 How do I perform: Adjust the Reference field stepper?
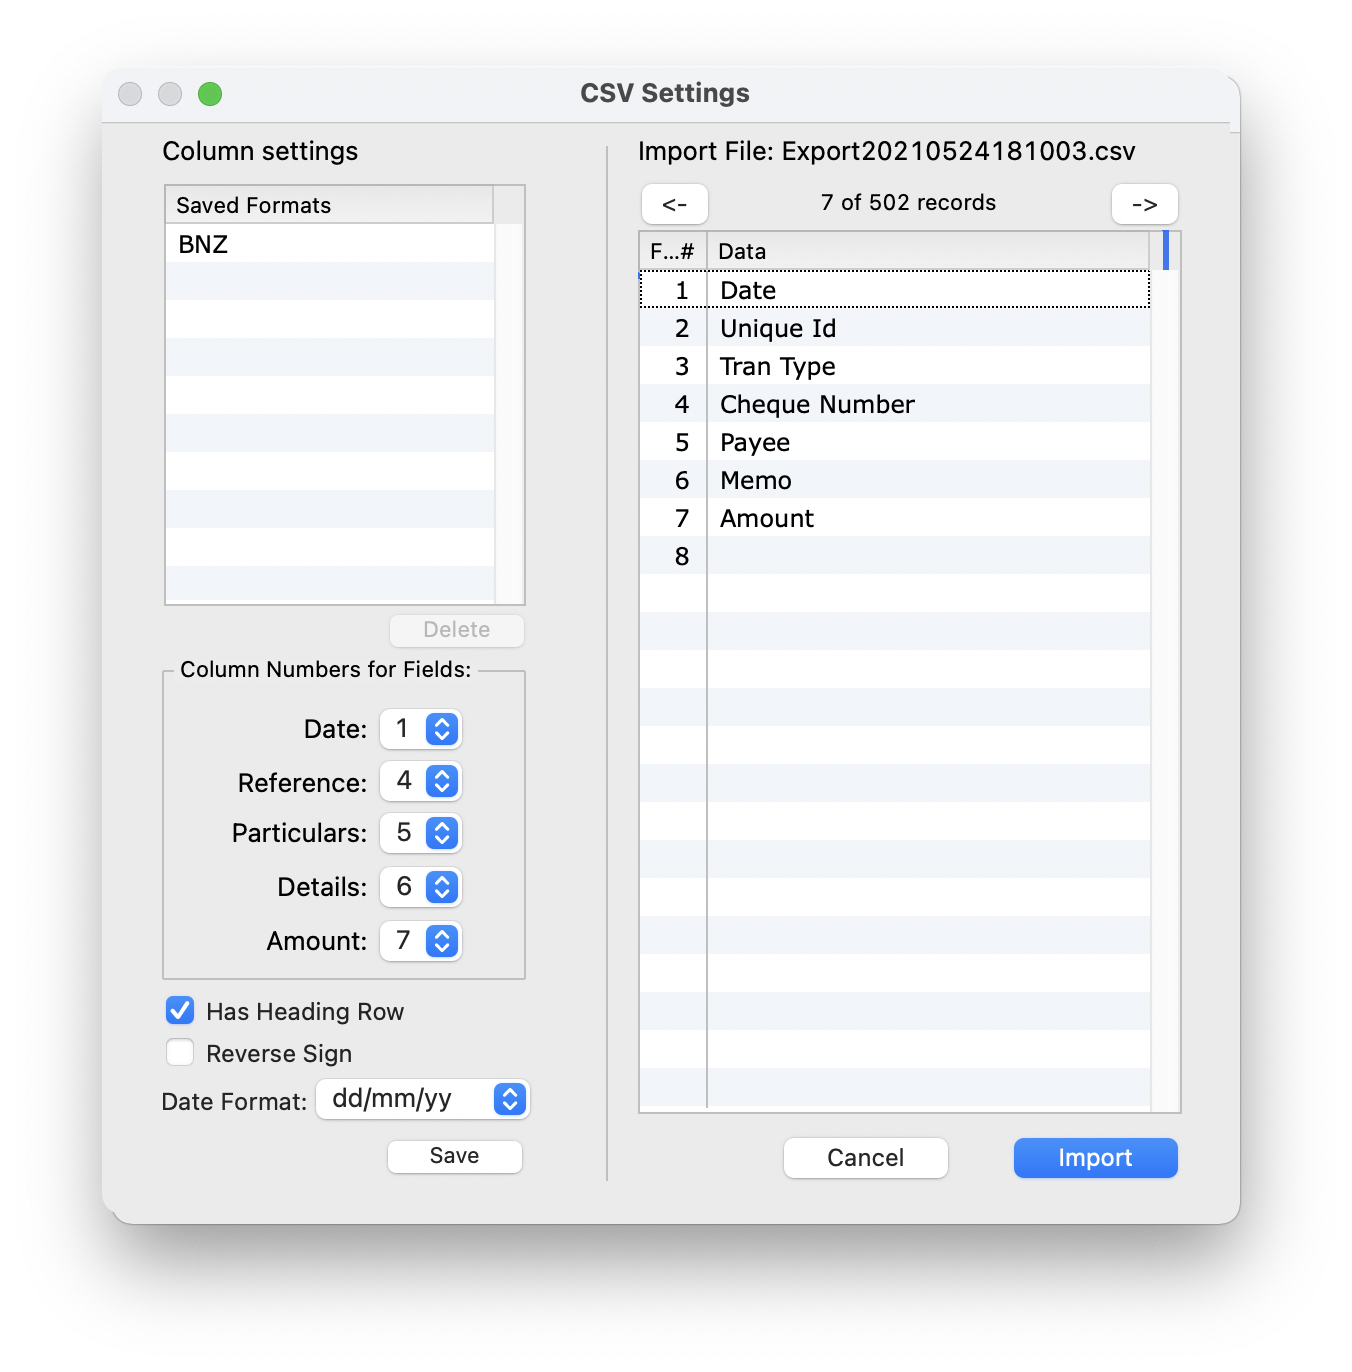click(440, 782)
